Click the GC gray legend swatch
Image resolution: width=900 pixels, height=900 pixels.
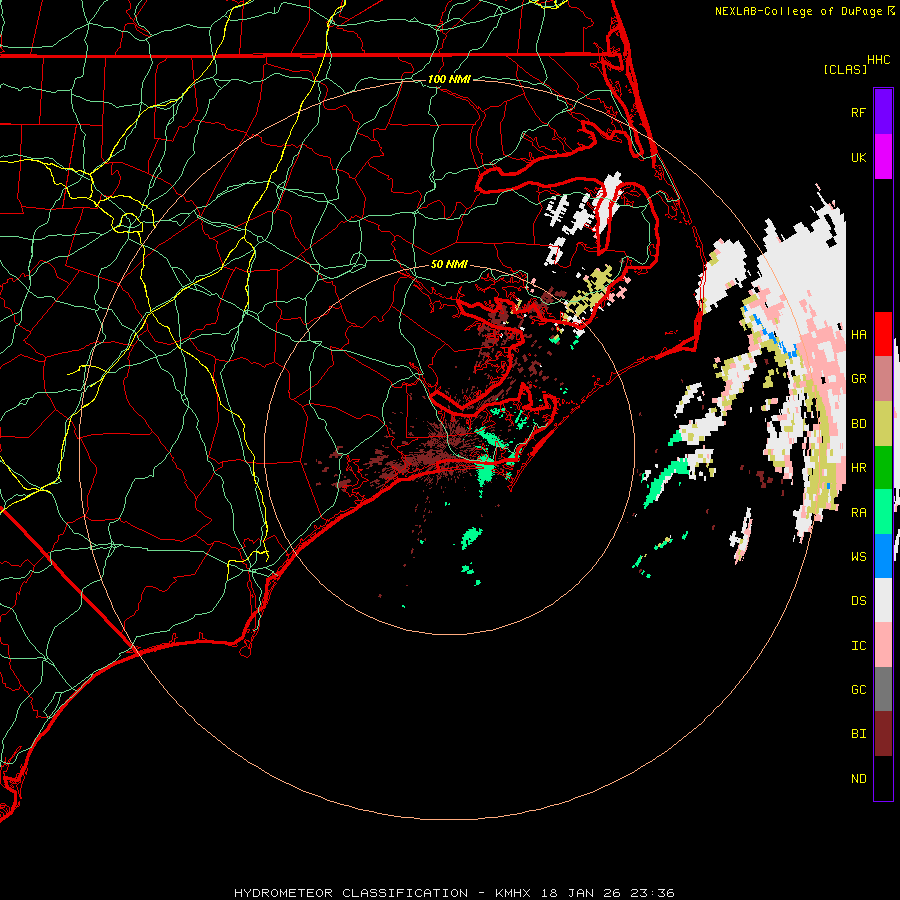pyautogui.click(x=883, y=689)
